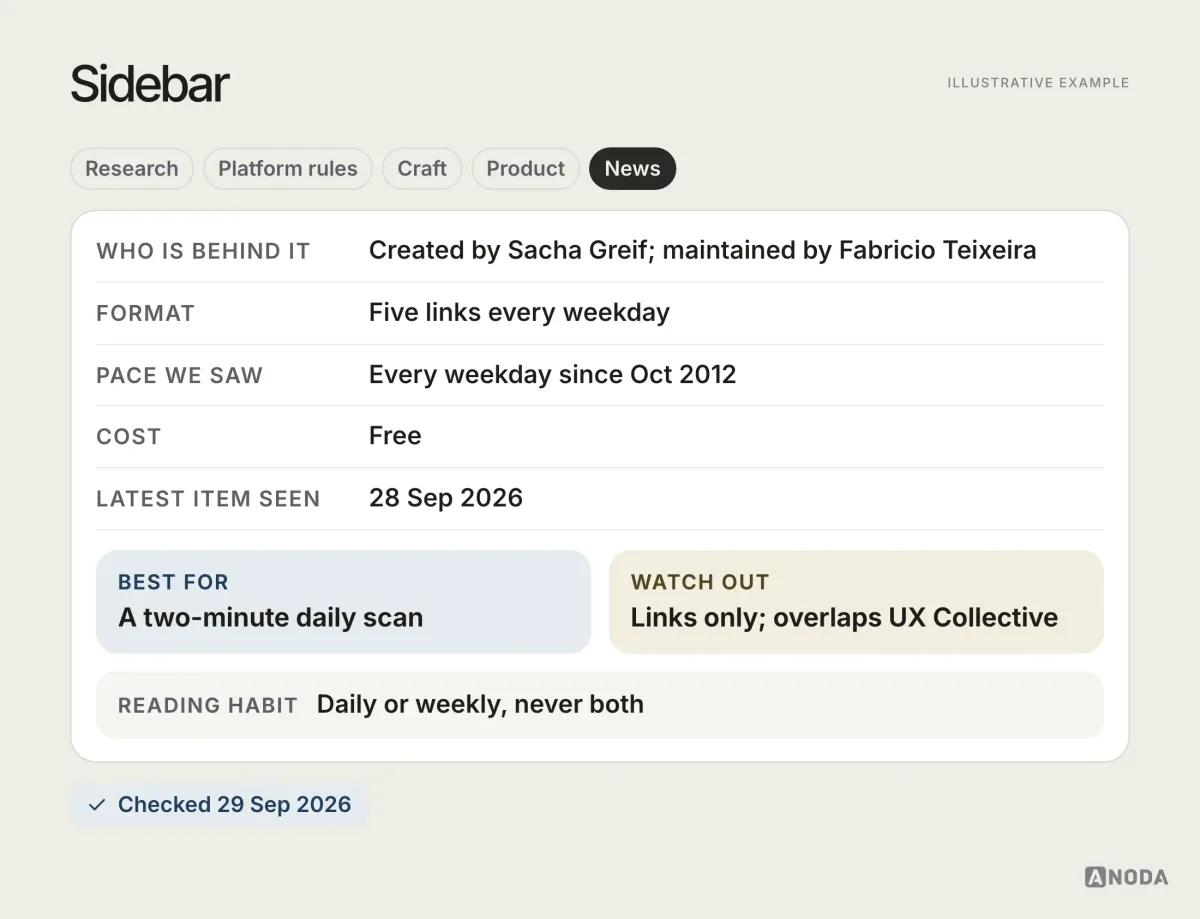
Task: Click the Sidebar title heading
Action: pos(150,83)
